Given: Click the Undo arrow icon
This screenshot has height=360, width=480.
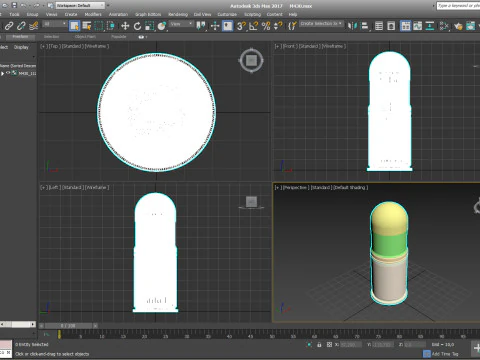Looking at the screenshot, I should coord(23,5).
